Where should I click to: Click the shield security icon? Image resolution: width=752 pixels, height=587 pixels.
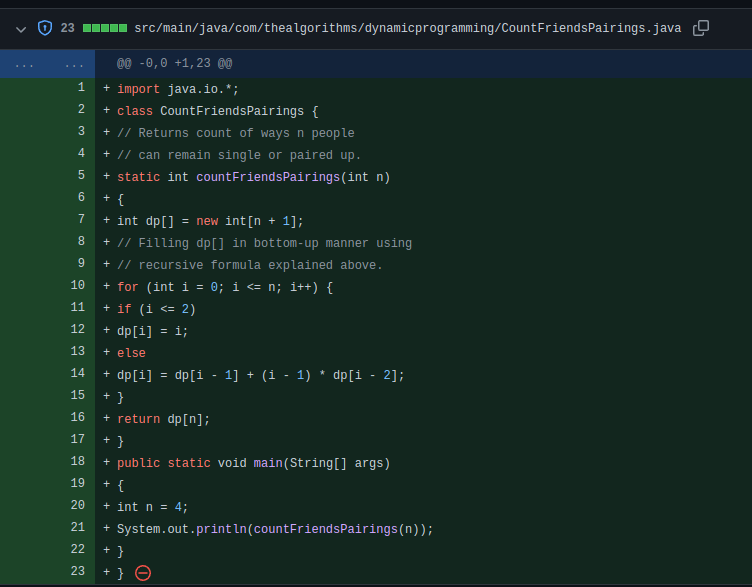tap(45, 28)
